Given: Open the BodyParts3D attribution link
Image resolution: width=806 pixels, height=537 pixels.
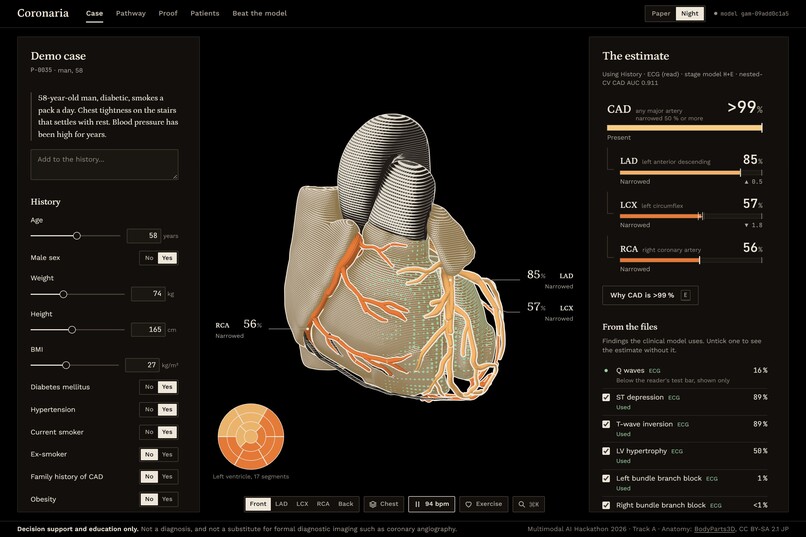Looking at the screenshot, I should pos(715,529).
